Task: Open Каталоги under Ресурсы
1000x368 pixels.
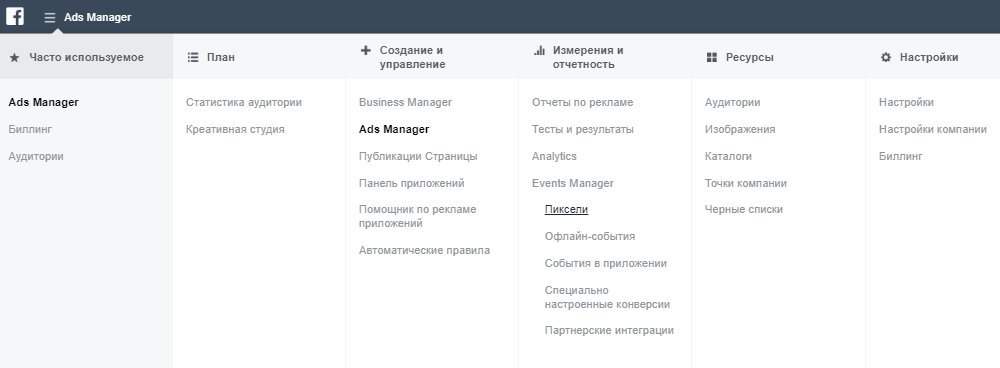Action: coord(728,156)
